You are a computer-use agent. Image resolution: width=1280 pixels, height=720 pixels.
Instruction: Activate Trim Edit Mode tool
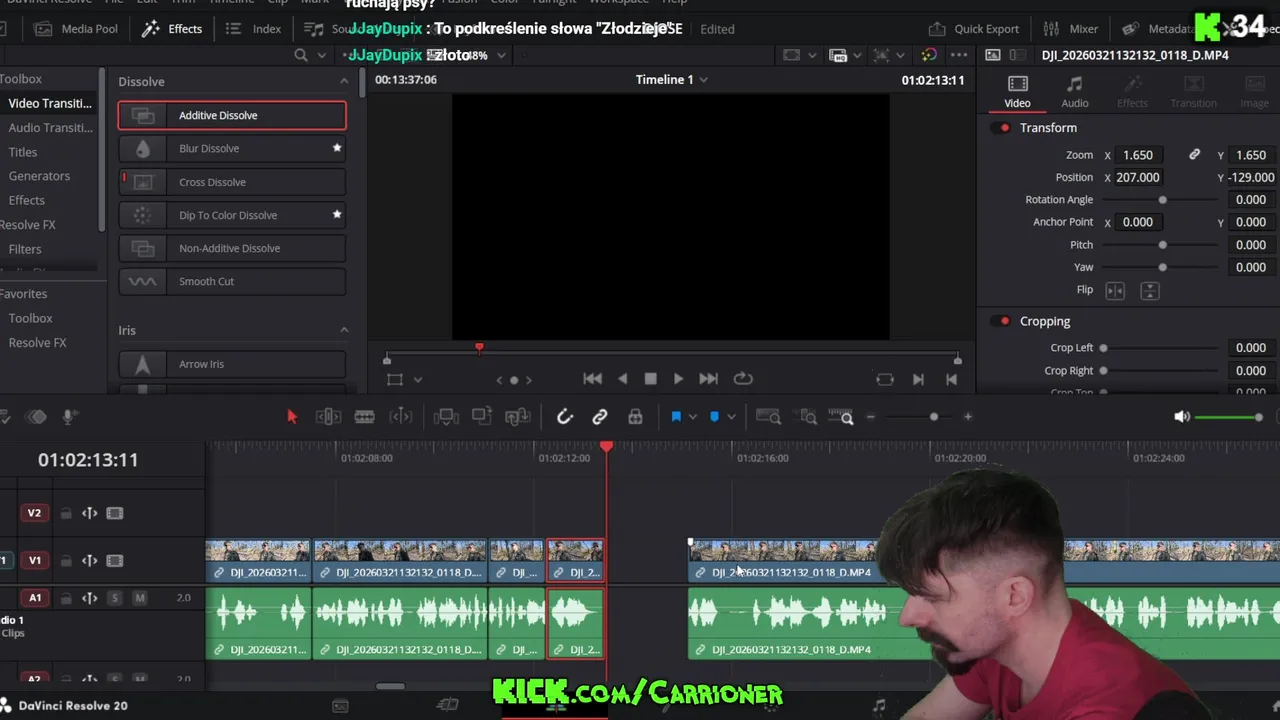tap(328, 417)
